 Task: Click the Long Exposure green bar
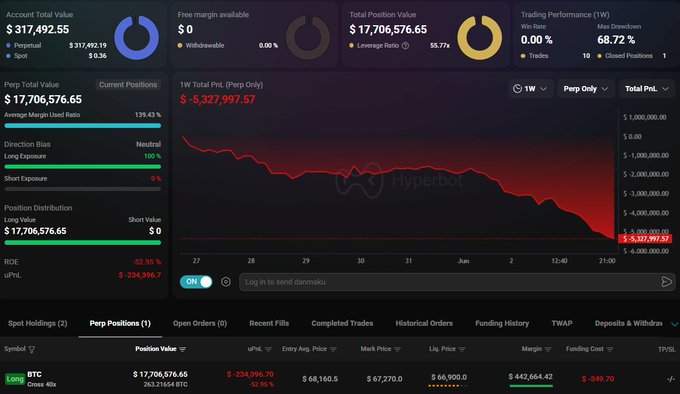[x=82, y=166]
